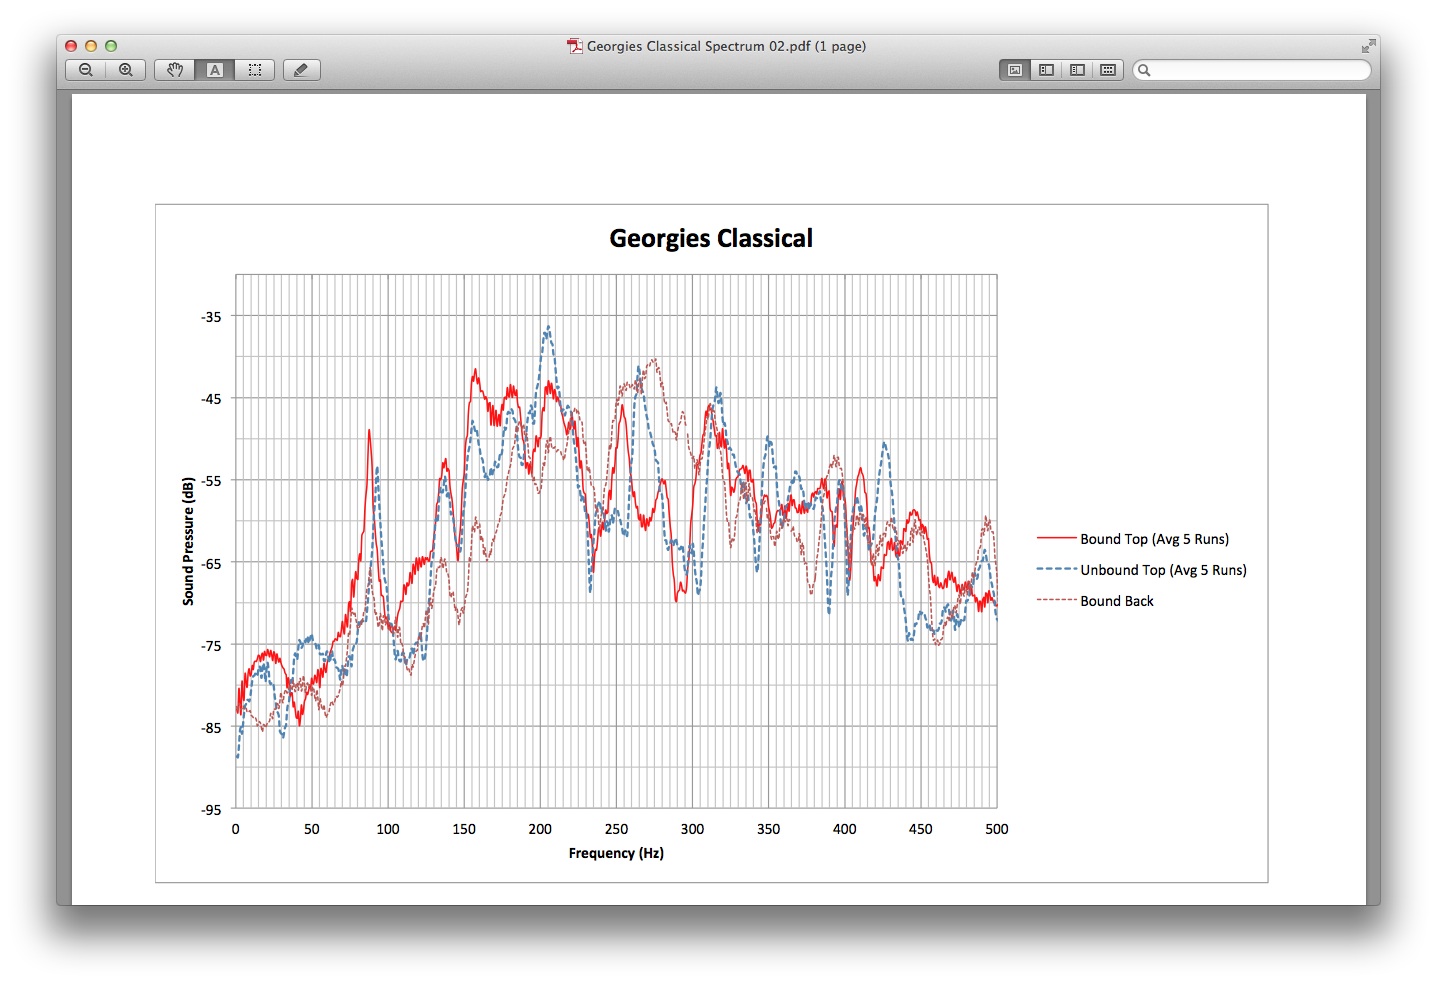
Task: Enter full screen using corner arrows
Action: coord(1368,46)
